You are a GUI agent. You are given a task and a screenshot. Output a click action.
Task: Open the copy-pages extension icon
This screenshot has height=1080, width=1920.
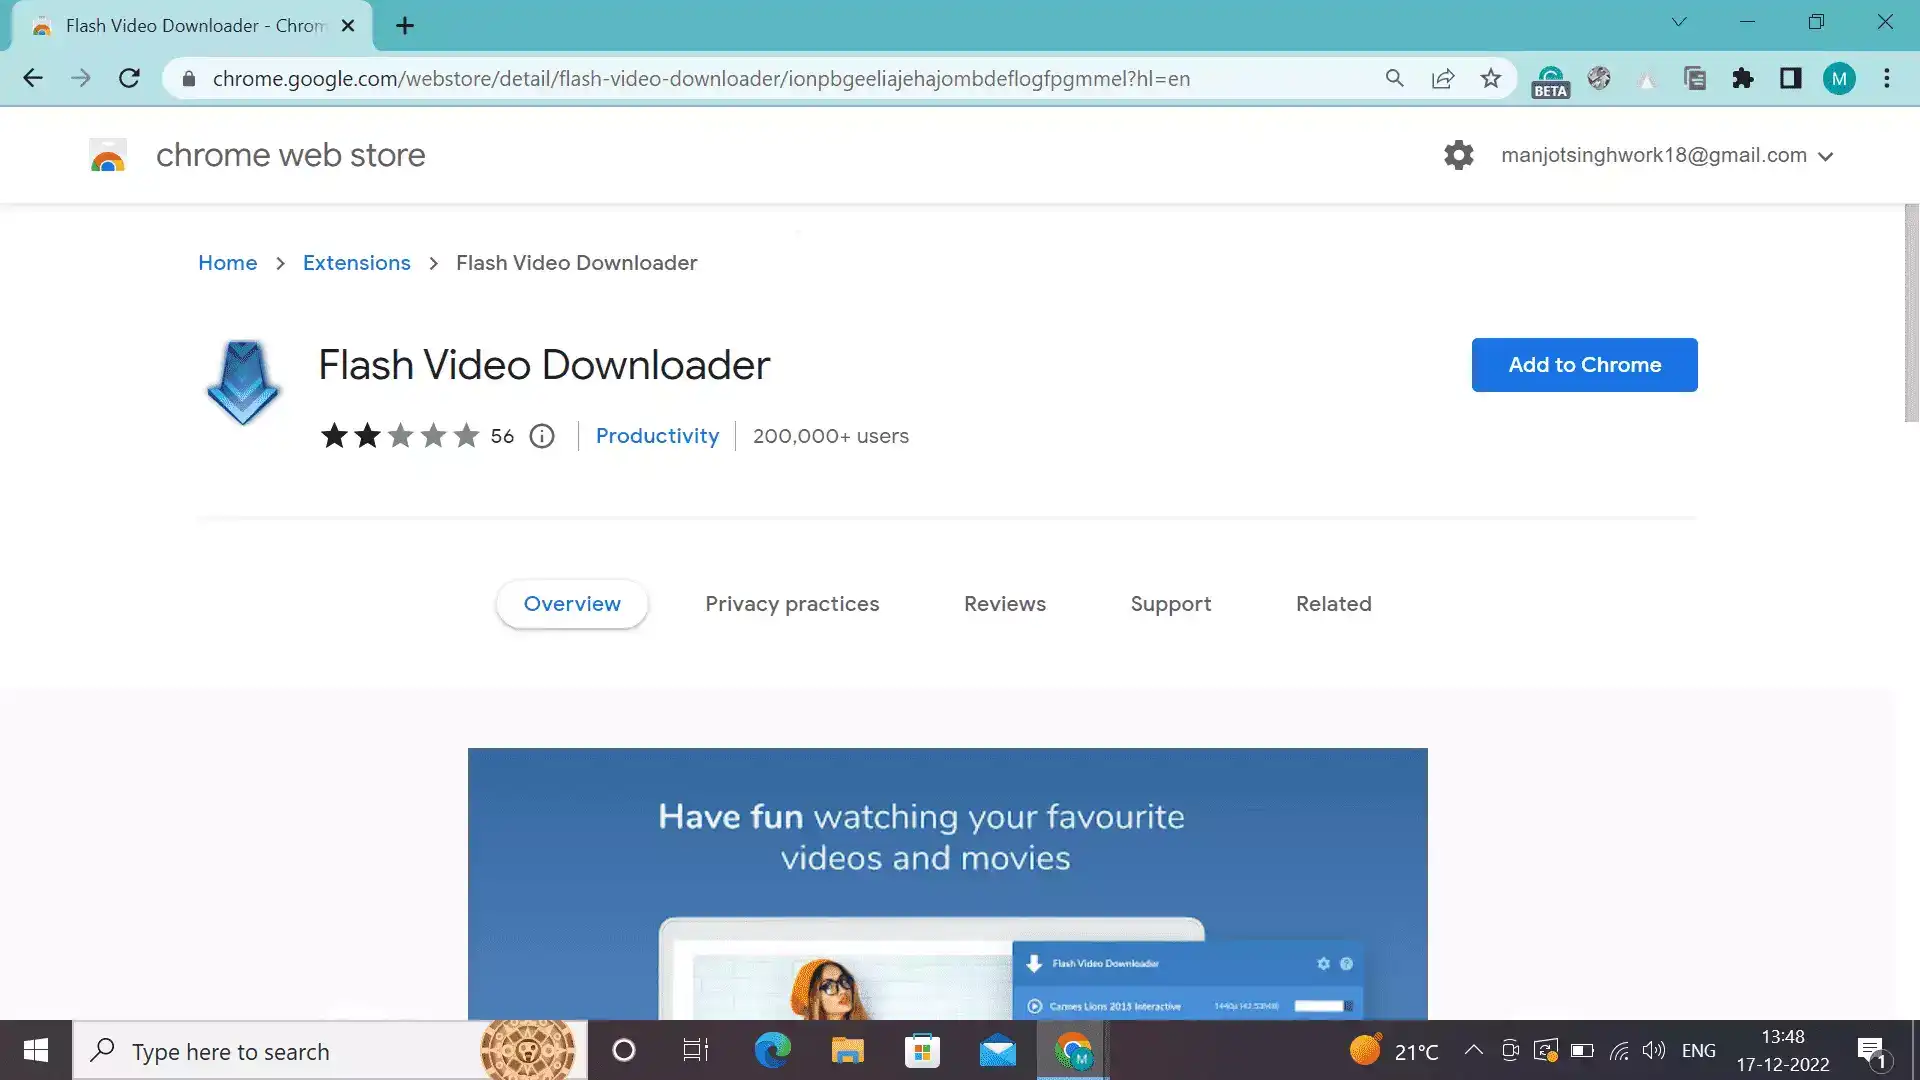tap(1695, 78)
